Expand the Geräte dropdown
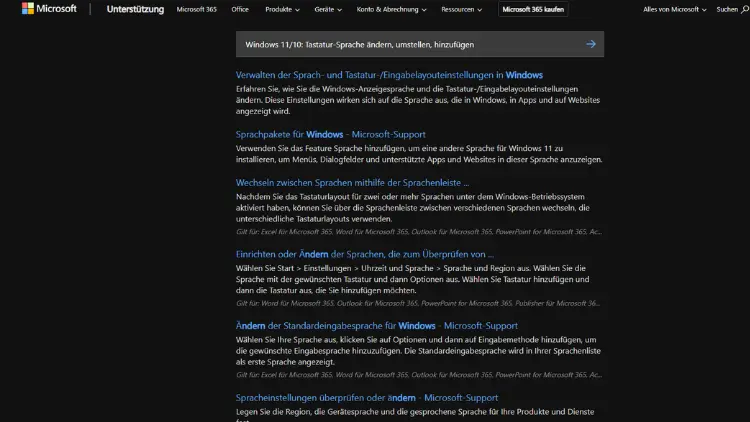This screenshot has width=750, height=422. click(328, 9)
